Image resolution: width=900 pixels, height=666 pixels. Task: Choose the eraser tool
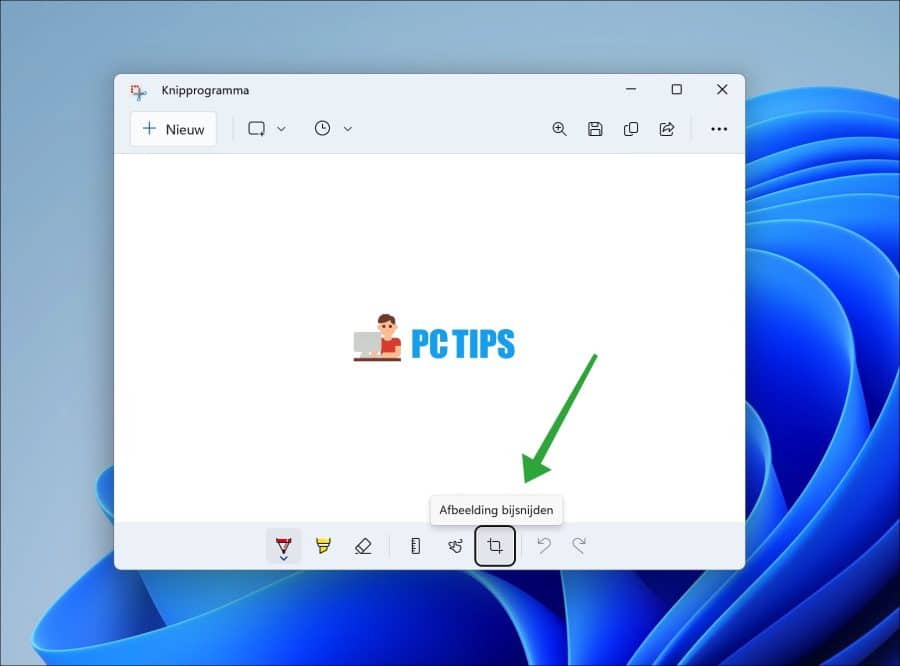(x=363, y=545)
